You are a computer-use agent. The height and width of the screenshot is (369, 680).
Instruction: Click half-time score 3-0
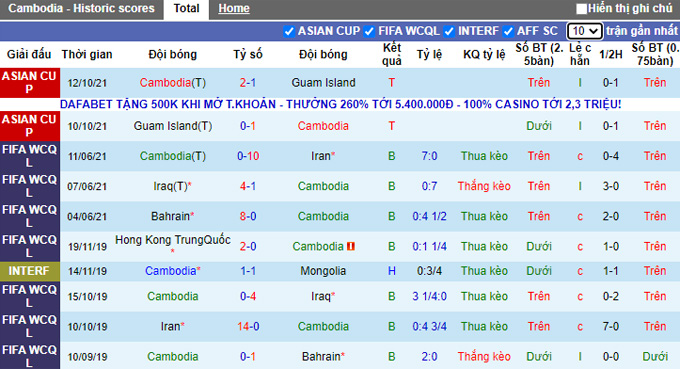[x=611, y=186]
